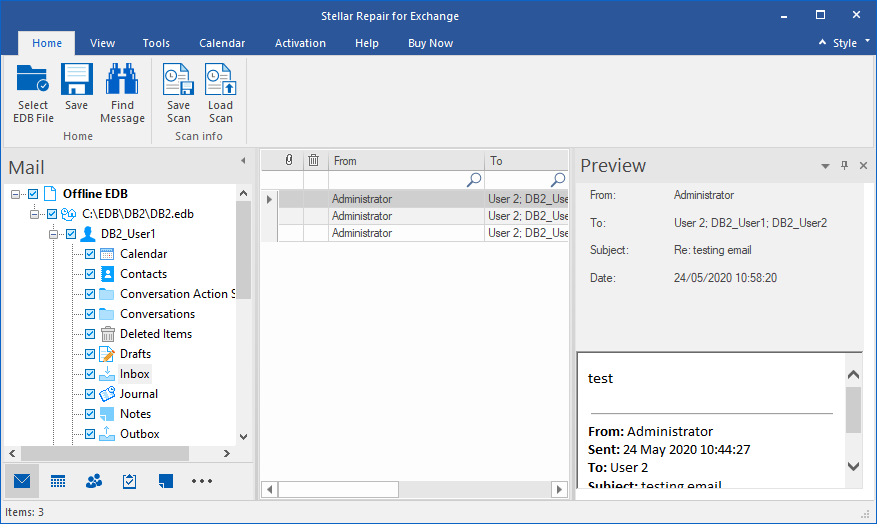This screenshot has width=877, height=524.
Task: Click the Drafts pencil icon in tree
Action: point(107,354)
